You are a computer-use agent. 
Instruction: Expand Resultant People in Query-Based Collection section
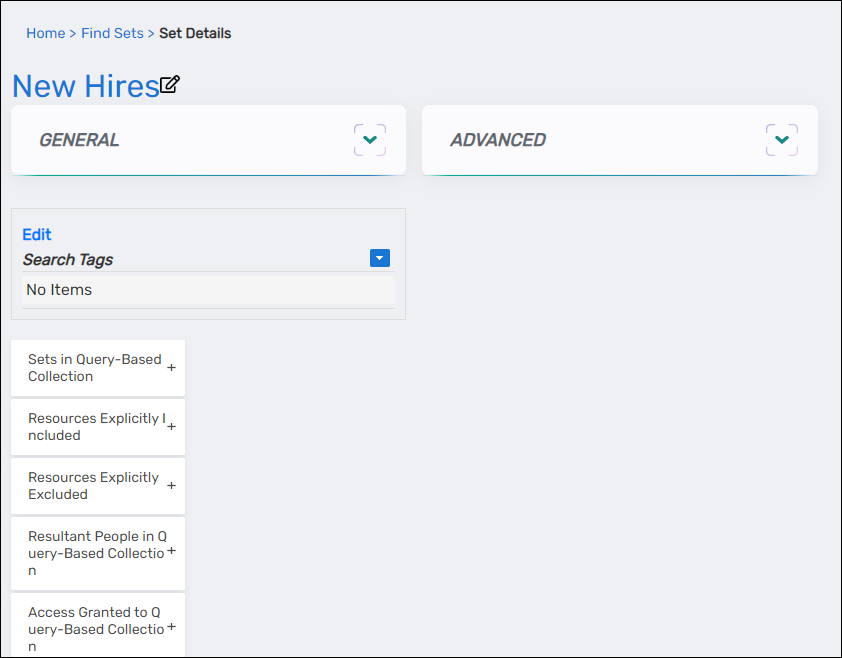170,553
